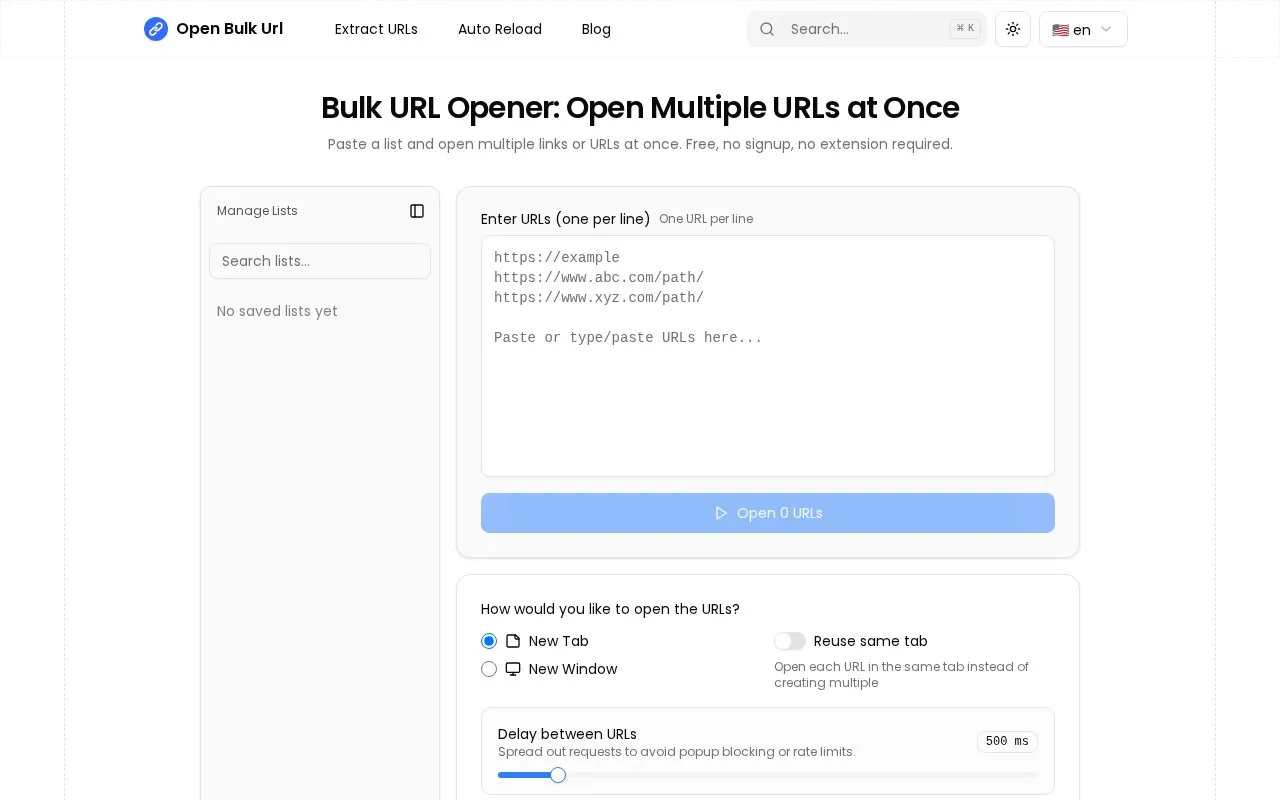The image size is (1280, 800).
Task: Focus the Search lists input field
Action: click(x=320, y=261)
